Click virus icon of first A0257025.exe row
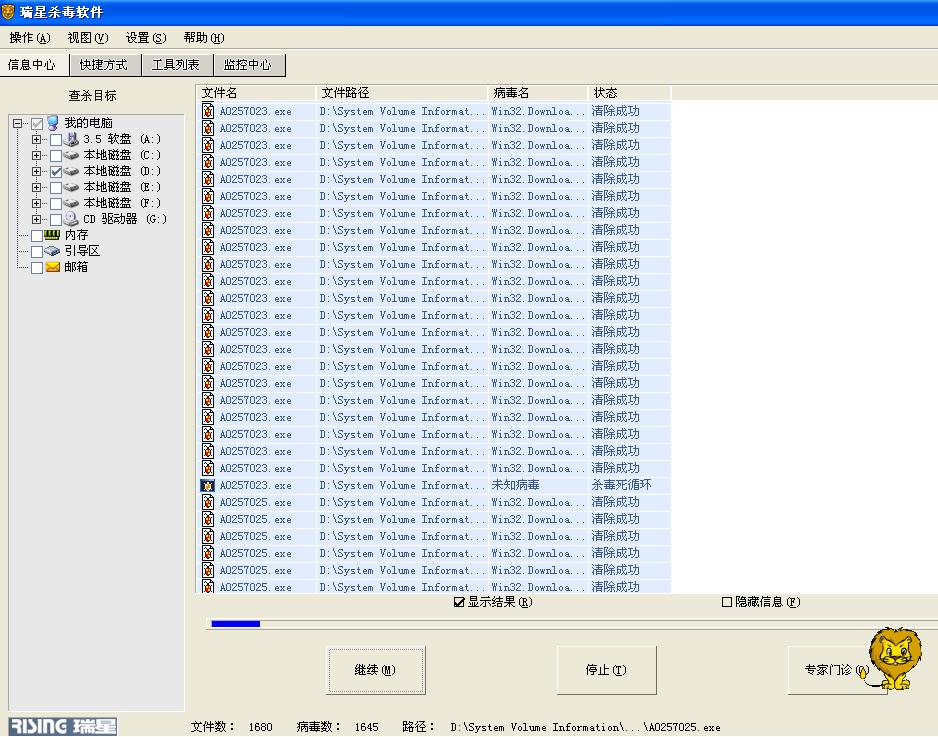The height and width of the screenshot is (737, 938). point(208,502)
